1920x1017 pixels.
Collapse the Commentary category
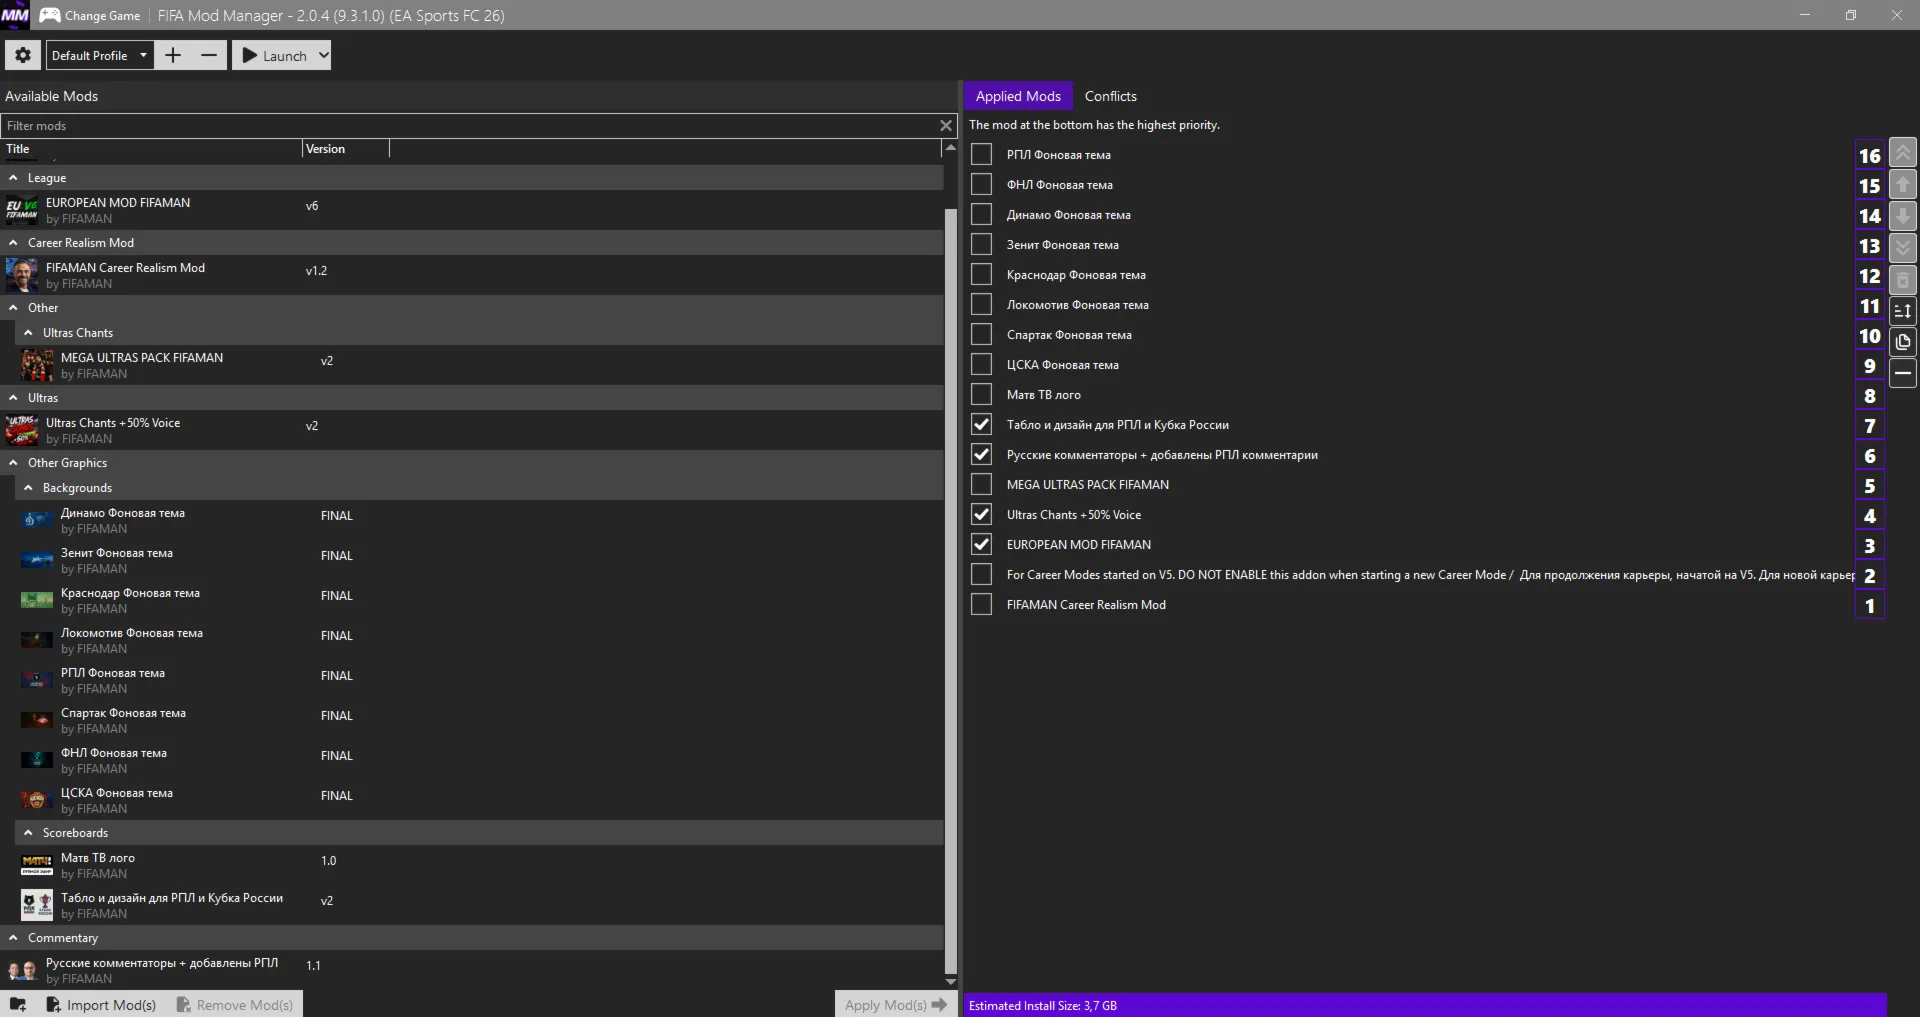click(13, 937)
